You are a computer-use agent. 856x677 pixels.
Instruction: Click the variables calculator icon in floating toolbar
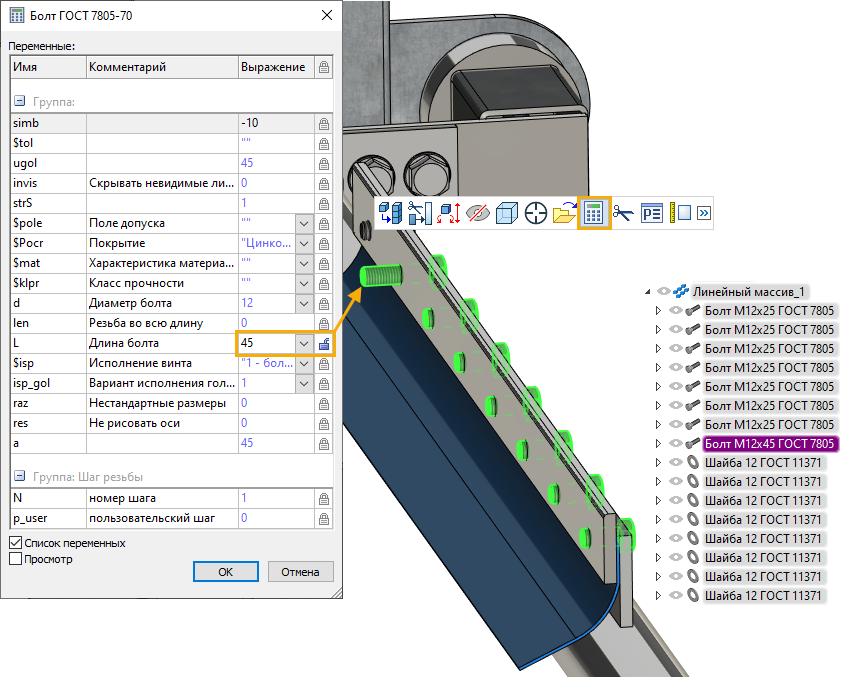[x=593, y=213]
